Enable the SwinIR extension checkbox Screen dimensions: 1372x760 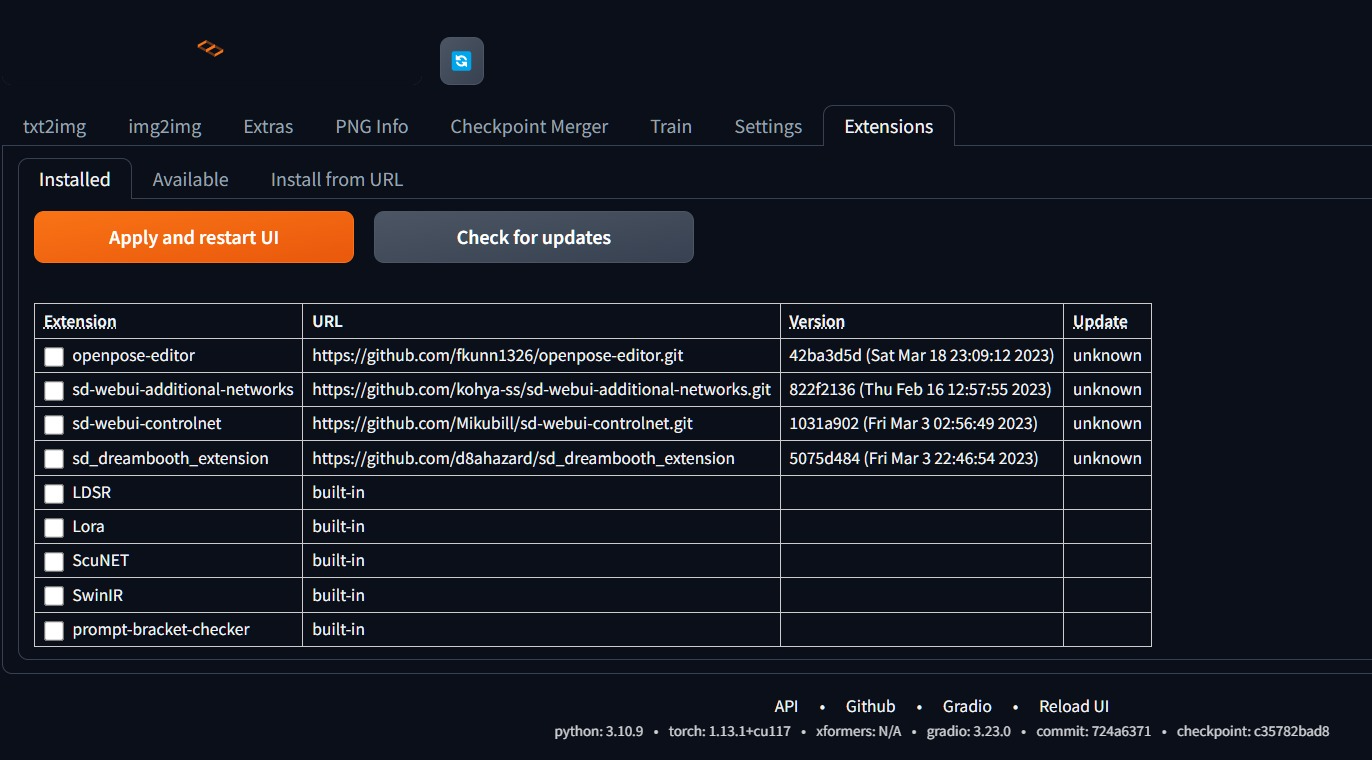pos(53,595)
